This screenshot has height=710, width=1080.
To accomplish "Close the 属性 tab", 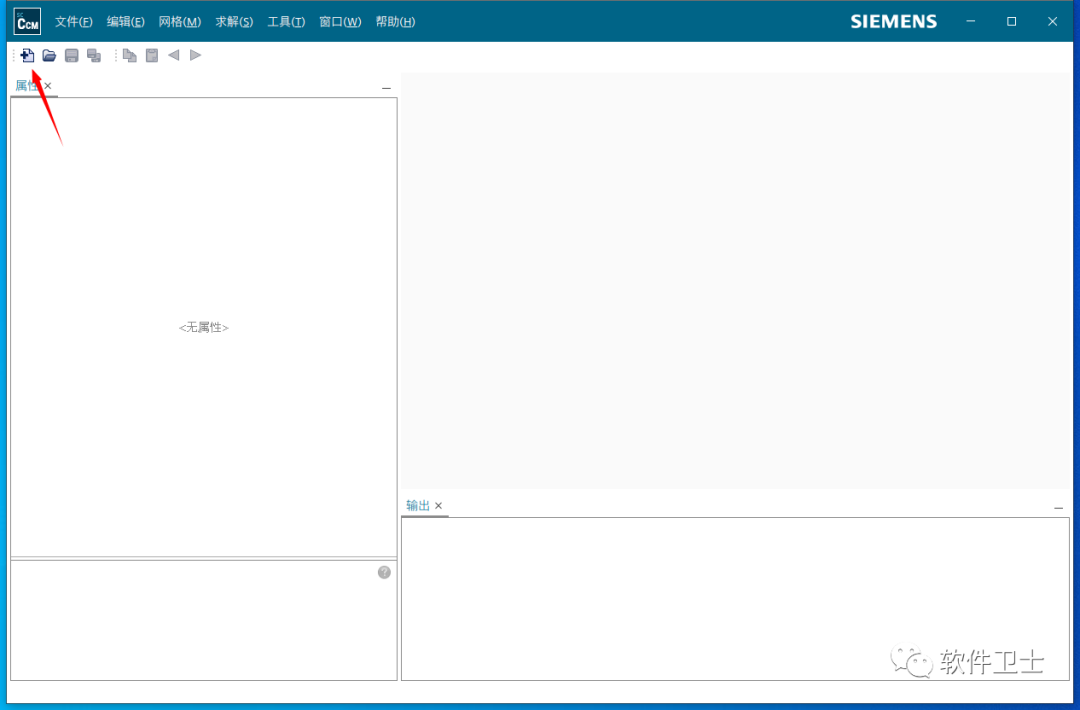I will pos(48,86).
